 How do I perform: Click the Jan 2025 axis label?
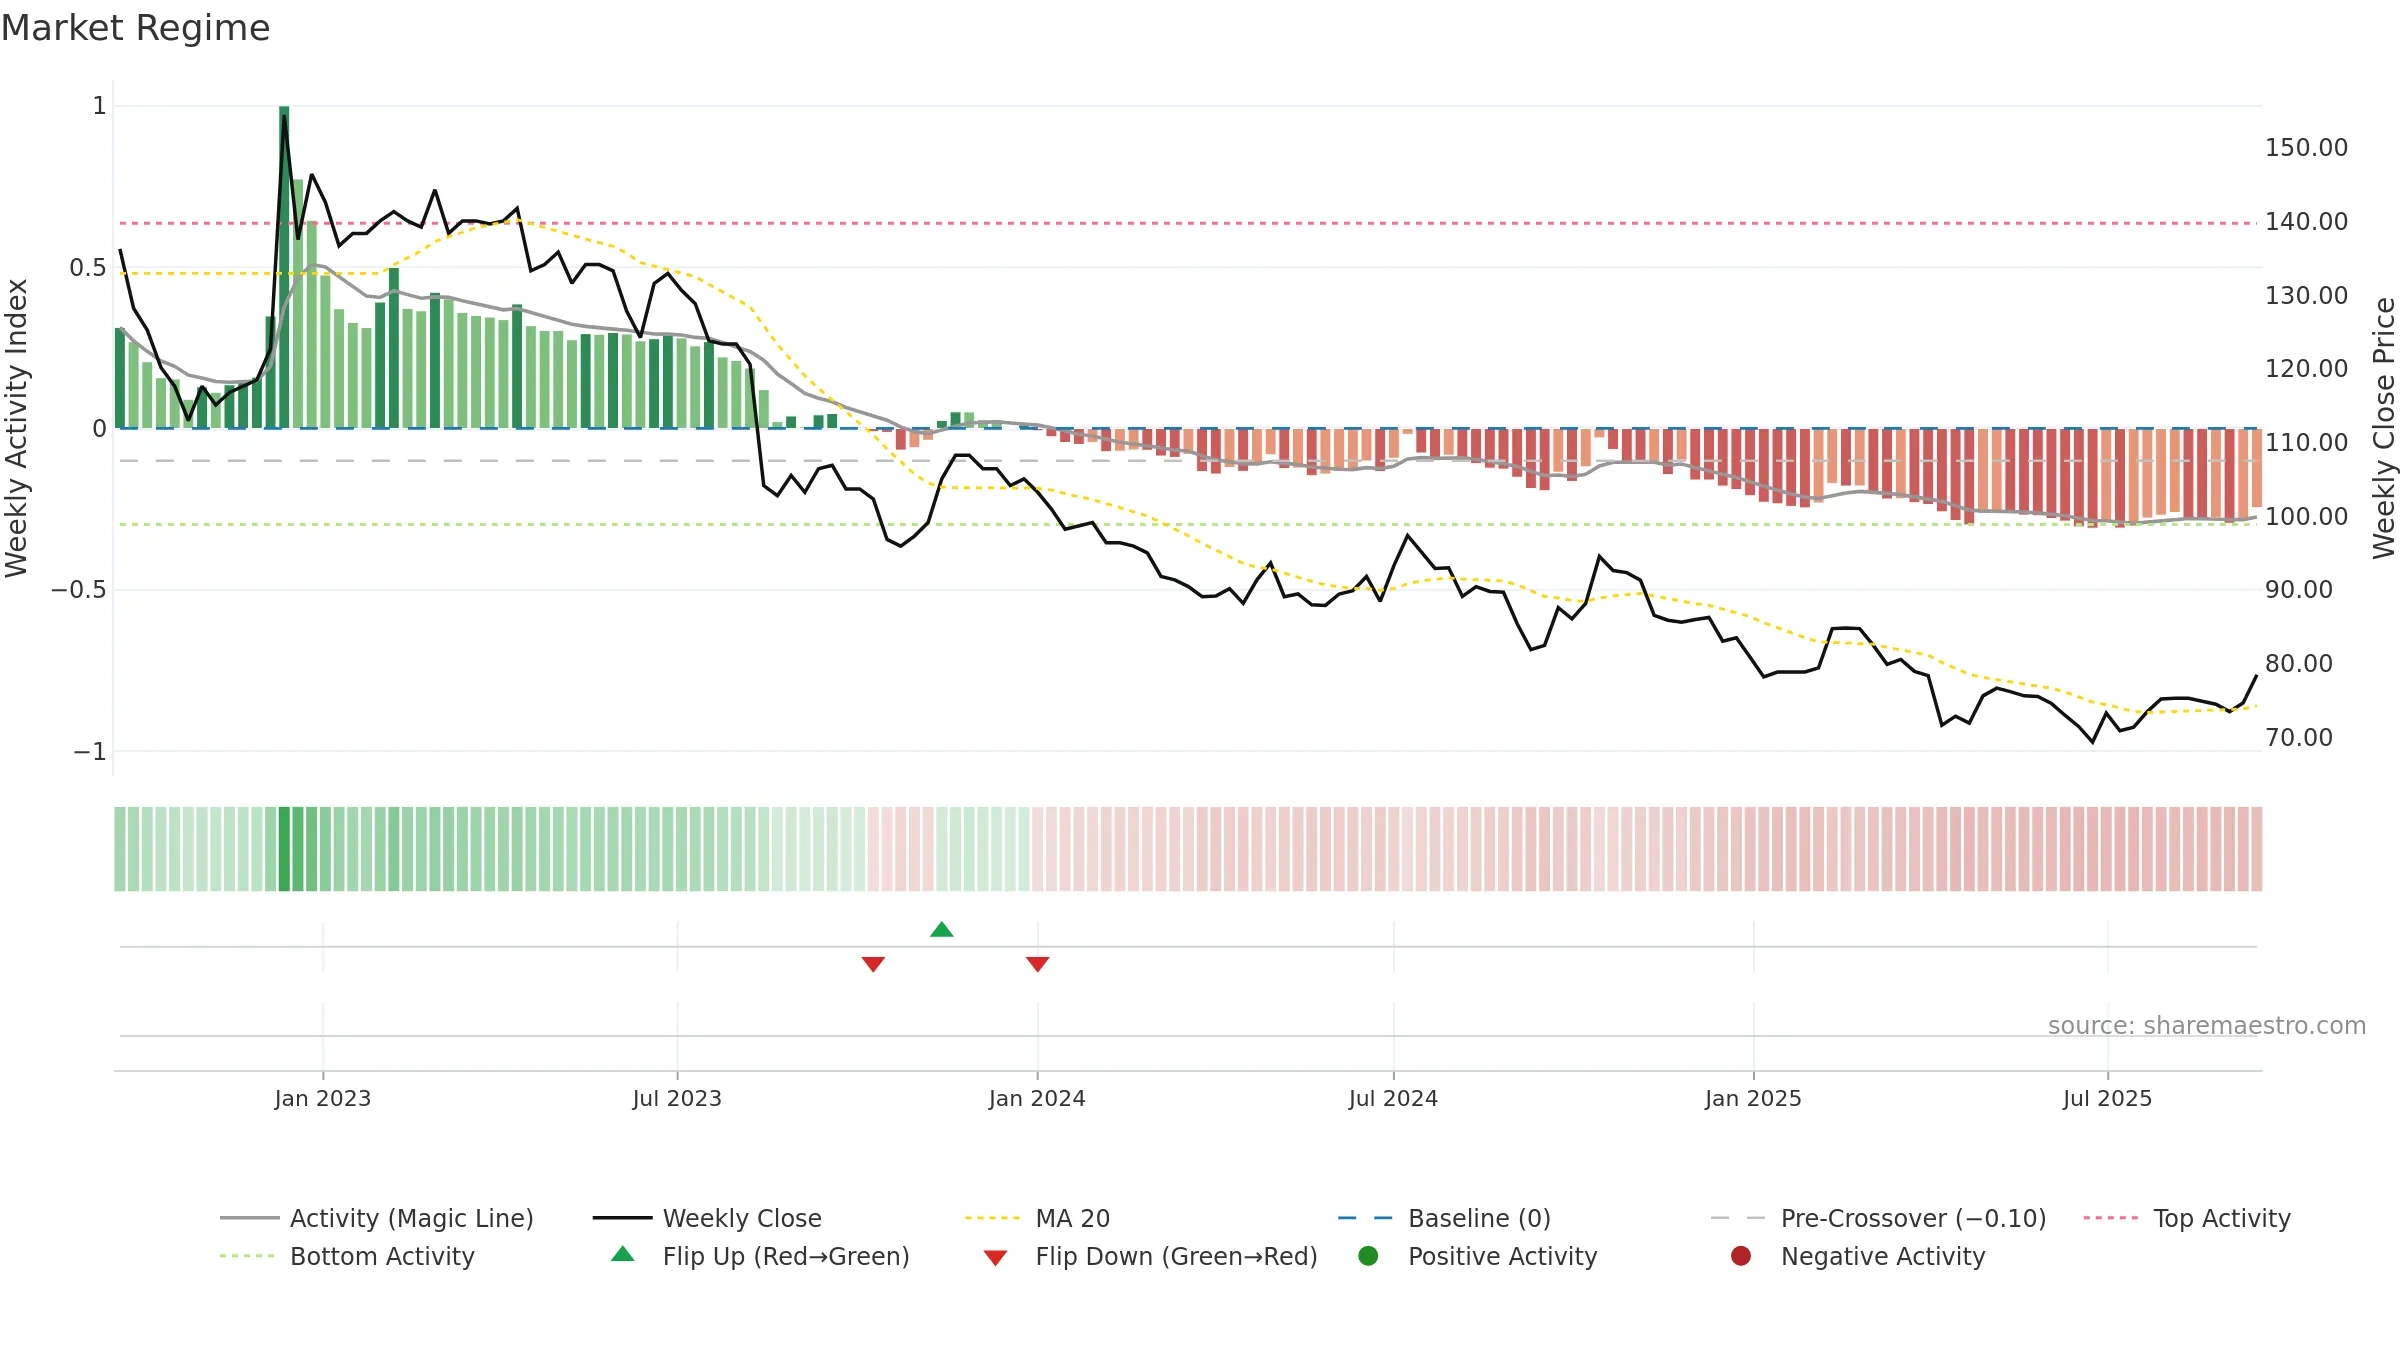[1753, 1098]
